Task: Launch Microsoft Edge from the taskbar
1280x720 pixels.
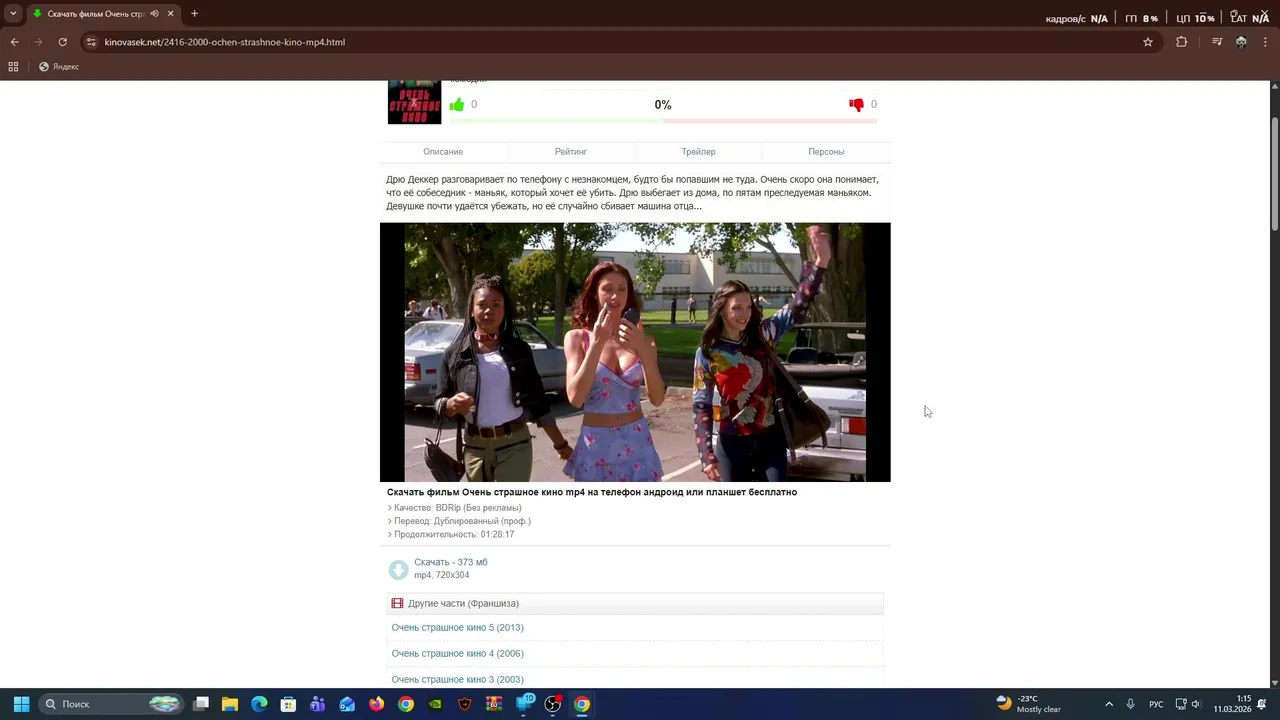Action: (x=259, y=704)
